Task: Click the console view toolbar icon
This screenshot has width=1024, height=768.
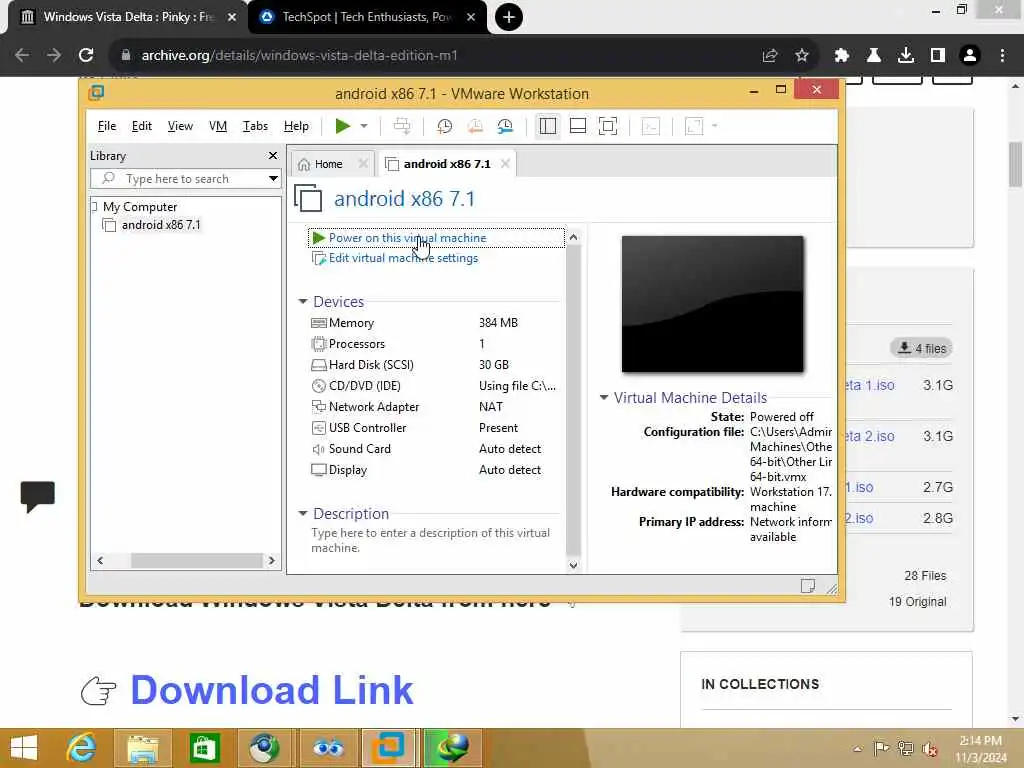Action: (650, 125)
